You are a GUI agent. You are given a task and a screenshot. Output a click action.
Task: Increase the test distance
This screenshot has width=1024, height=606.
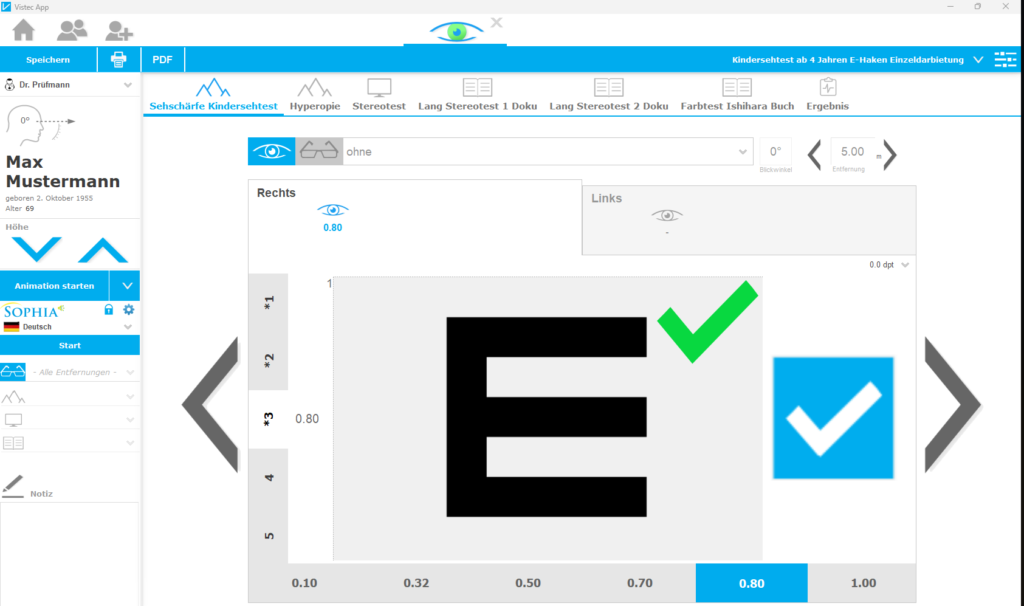[x=889, y=155]
